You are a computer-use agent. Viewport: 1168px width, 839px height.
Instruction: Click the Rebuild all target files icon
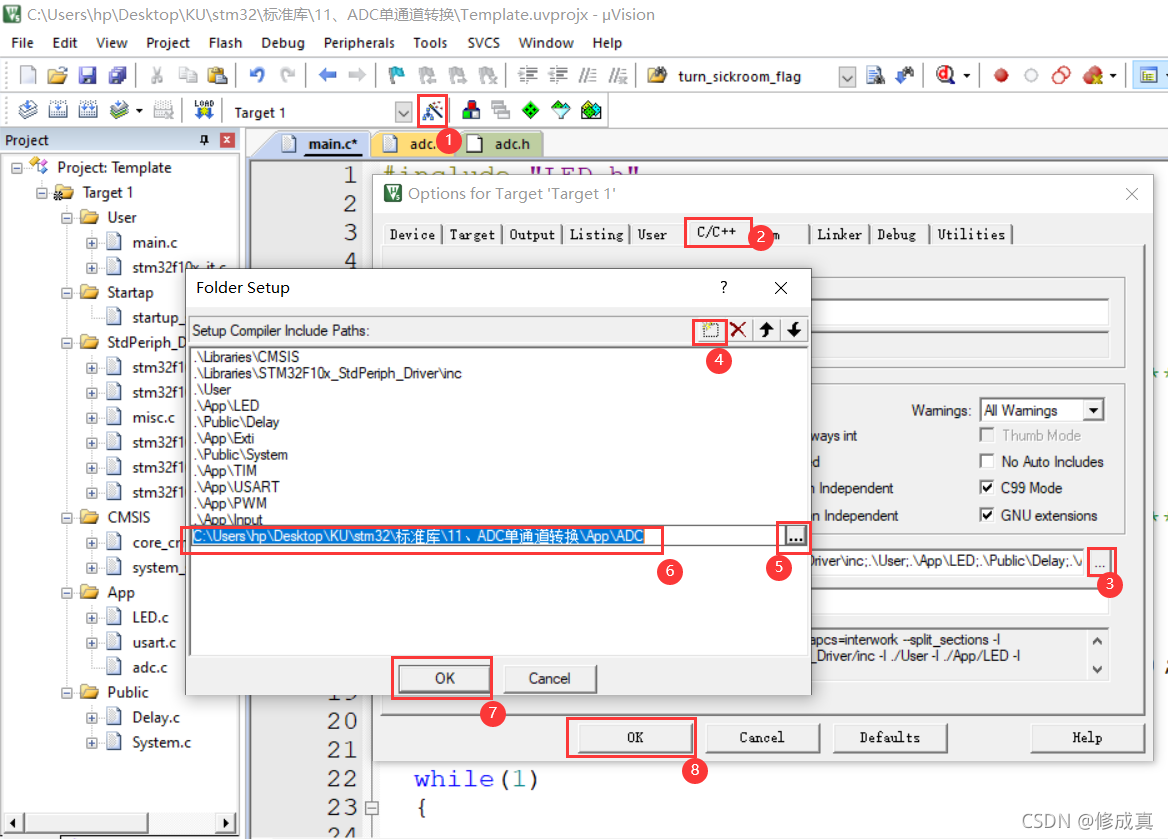point(88,111)
